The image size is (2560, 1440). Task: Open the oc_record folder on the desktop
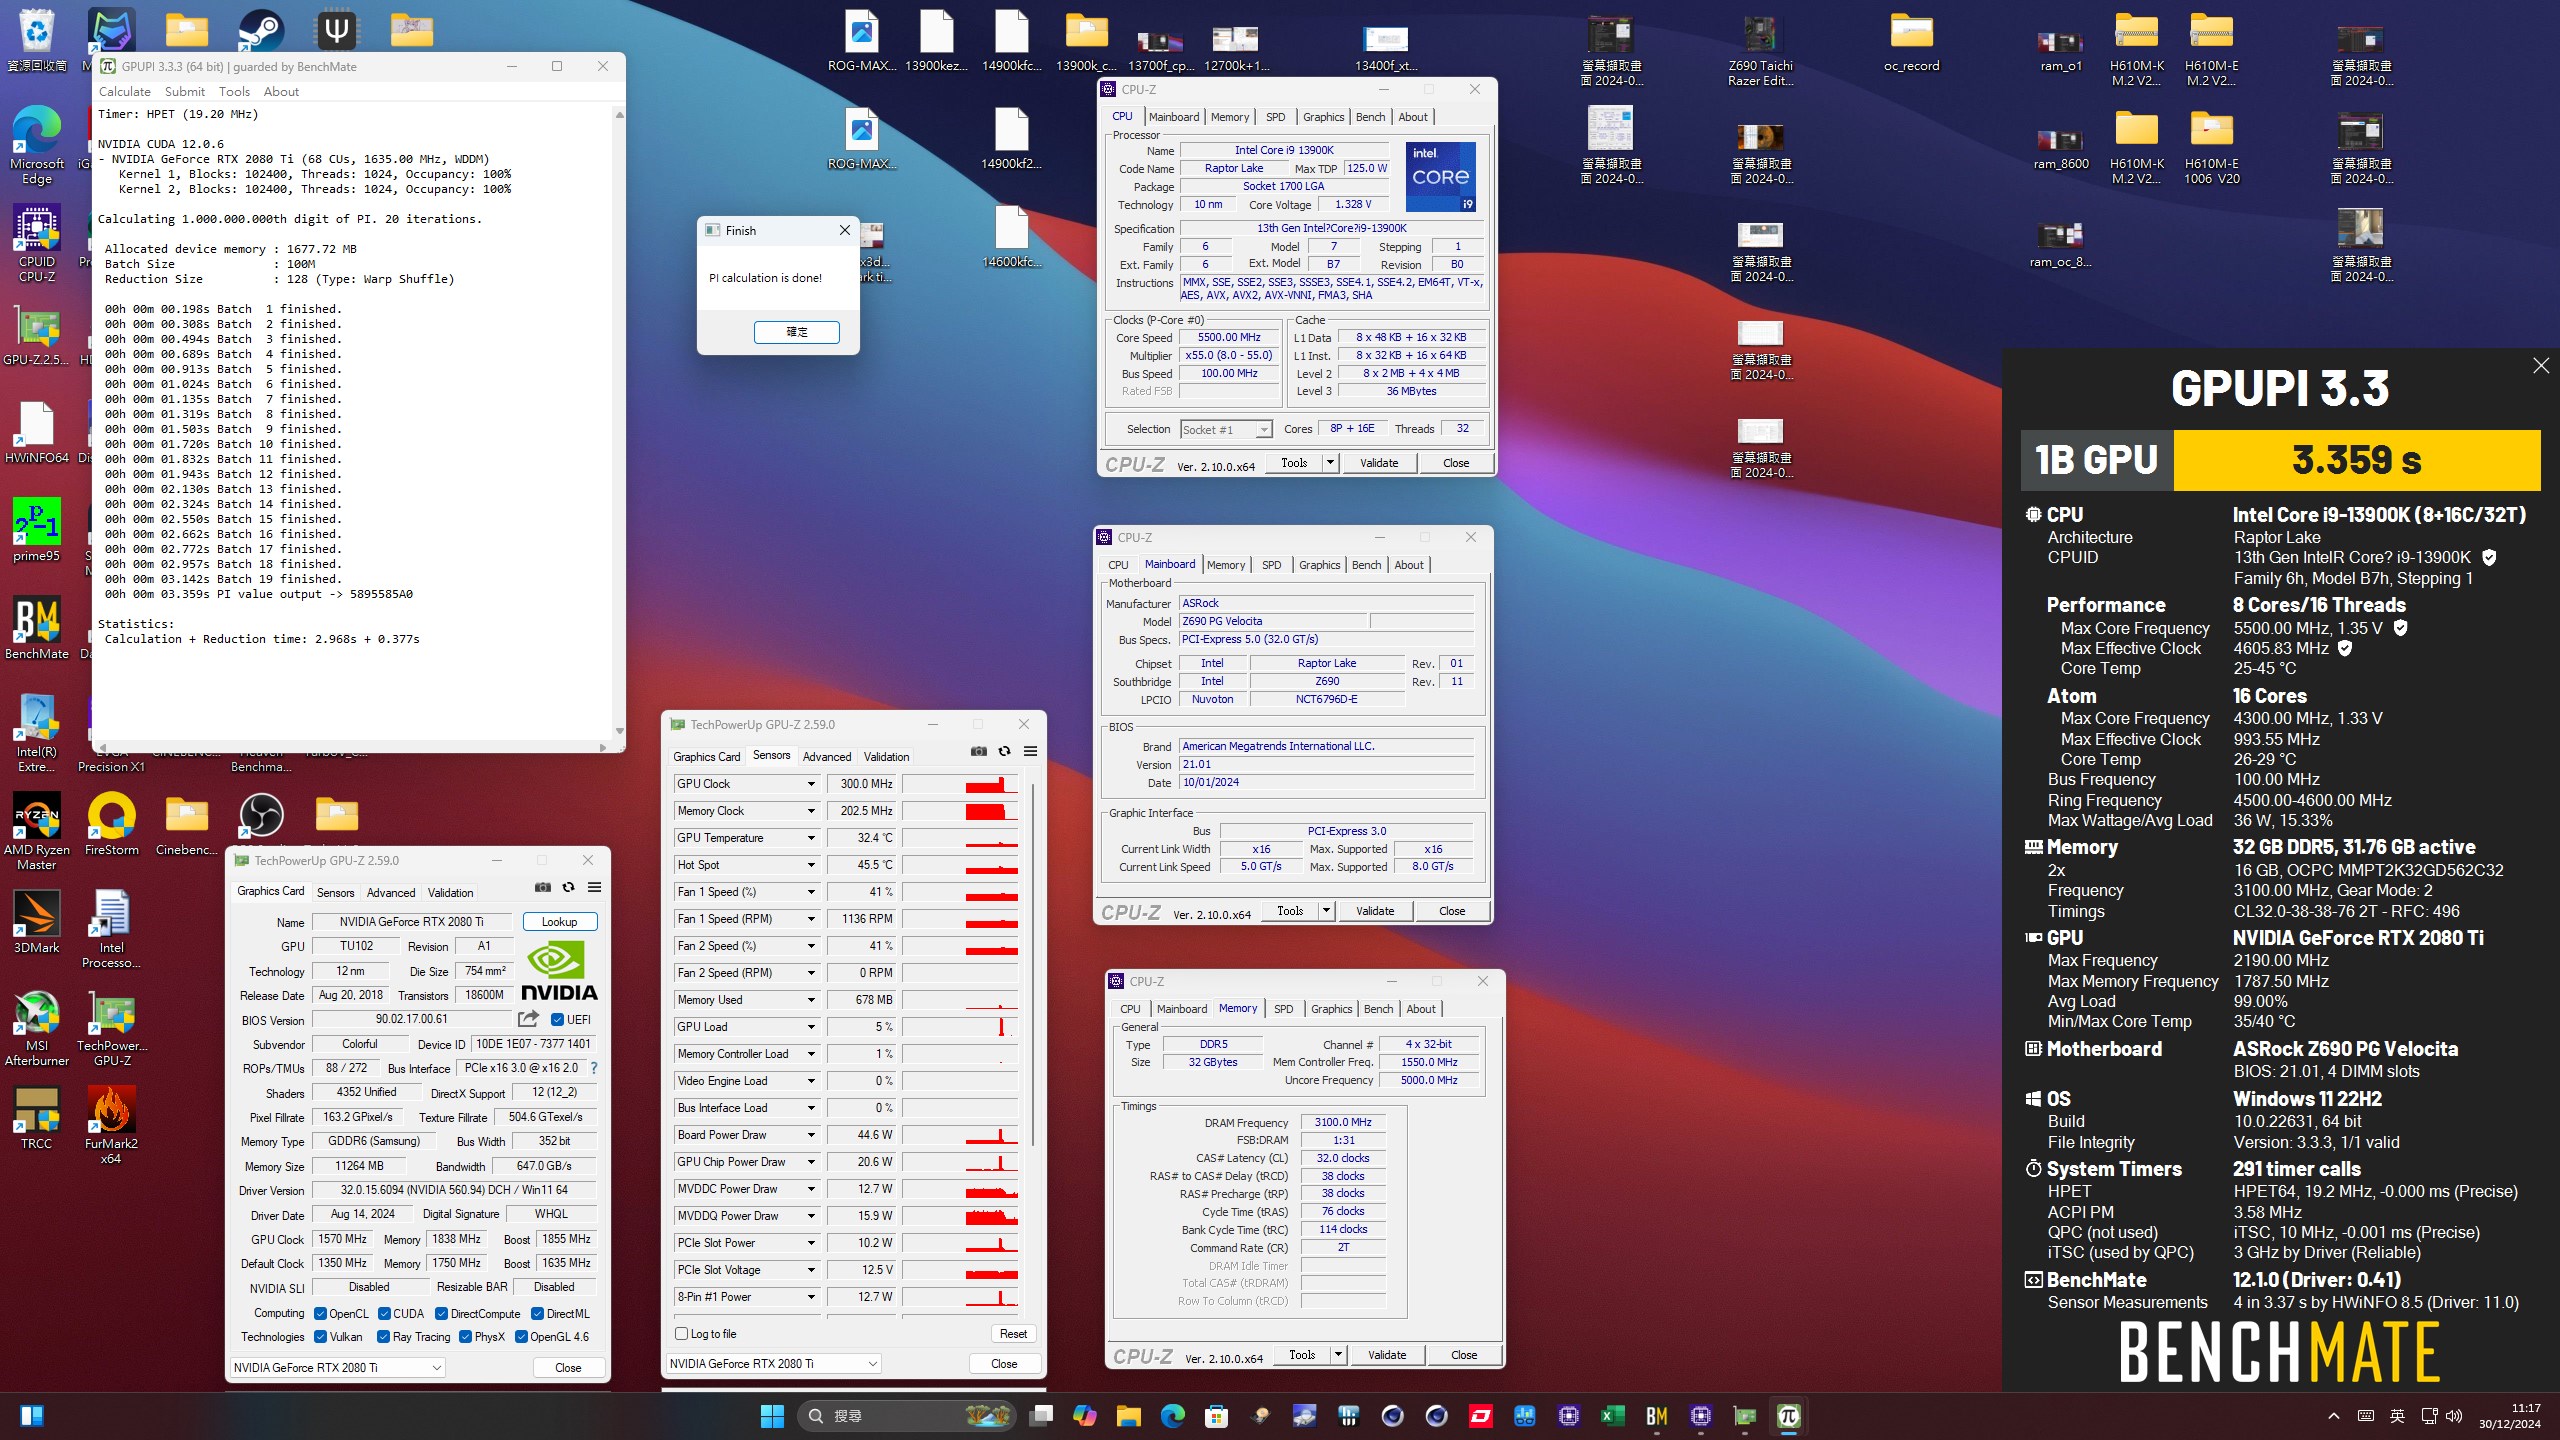click(1911, 41)
